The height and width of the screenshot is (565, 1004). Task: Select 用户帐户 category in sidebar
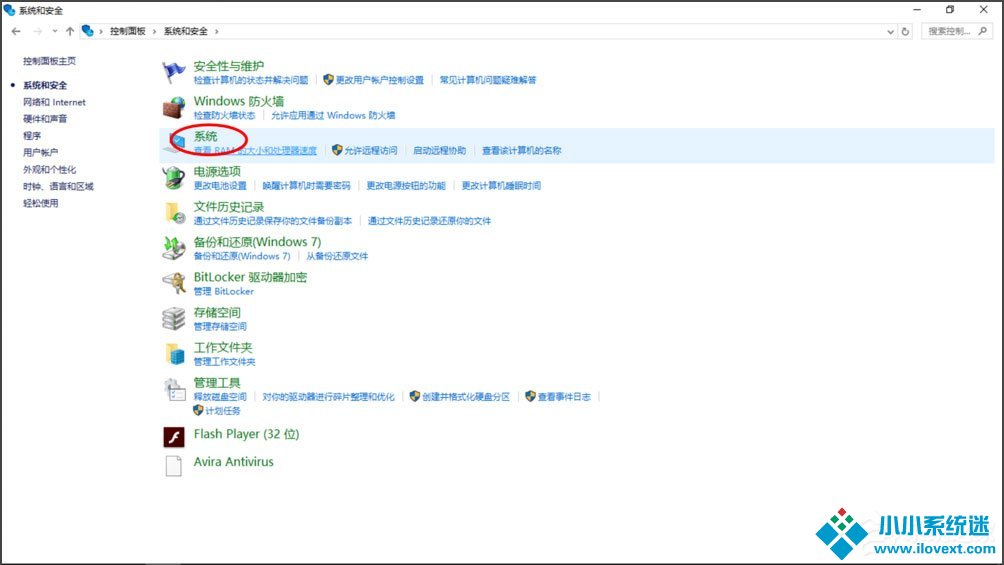(x=40, y=152)
